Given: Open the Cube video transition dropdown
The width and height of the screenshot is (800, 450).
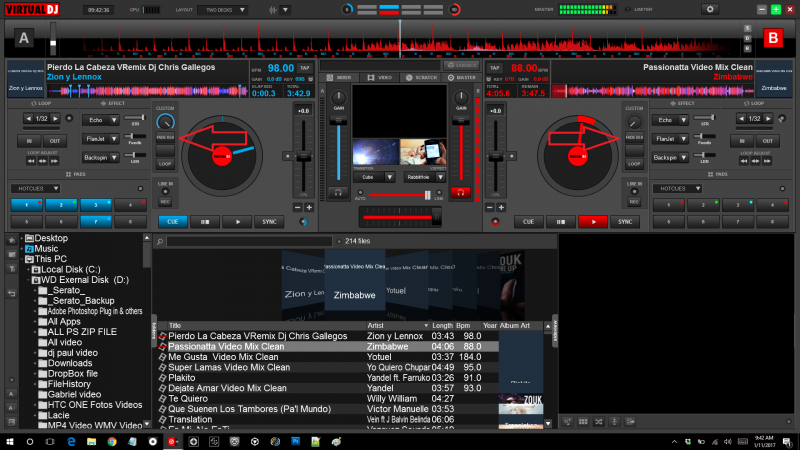Looking at the screenshot, I should (x=374, y=177).
